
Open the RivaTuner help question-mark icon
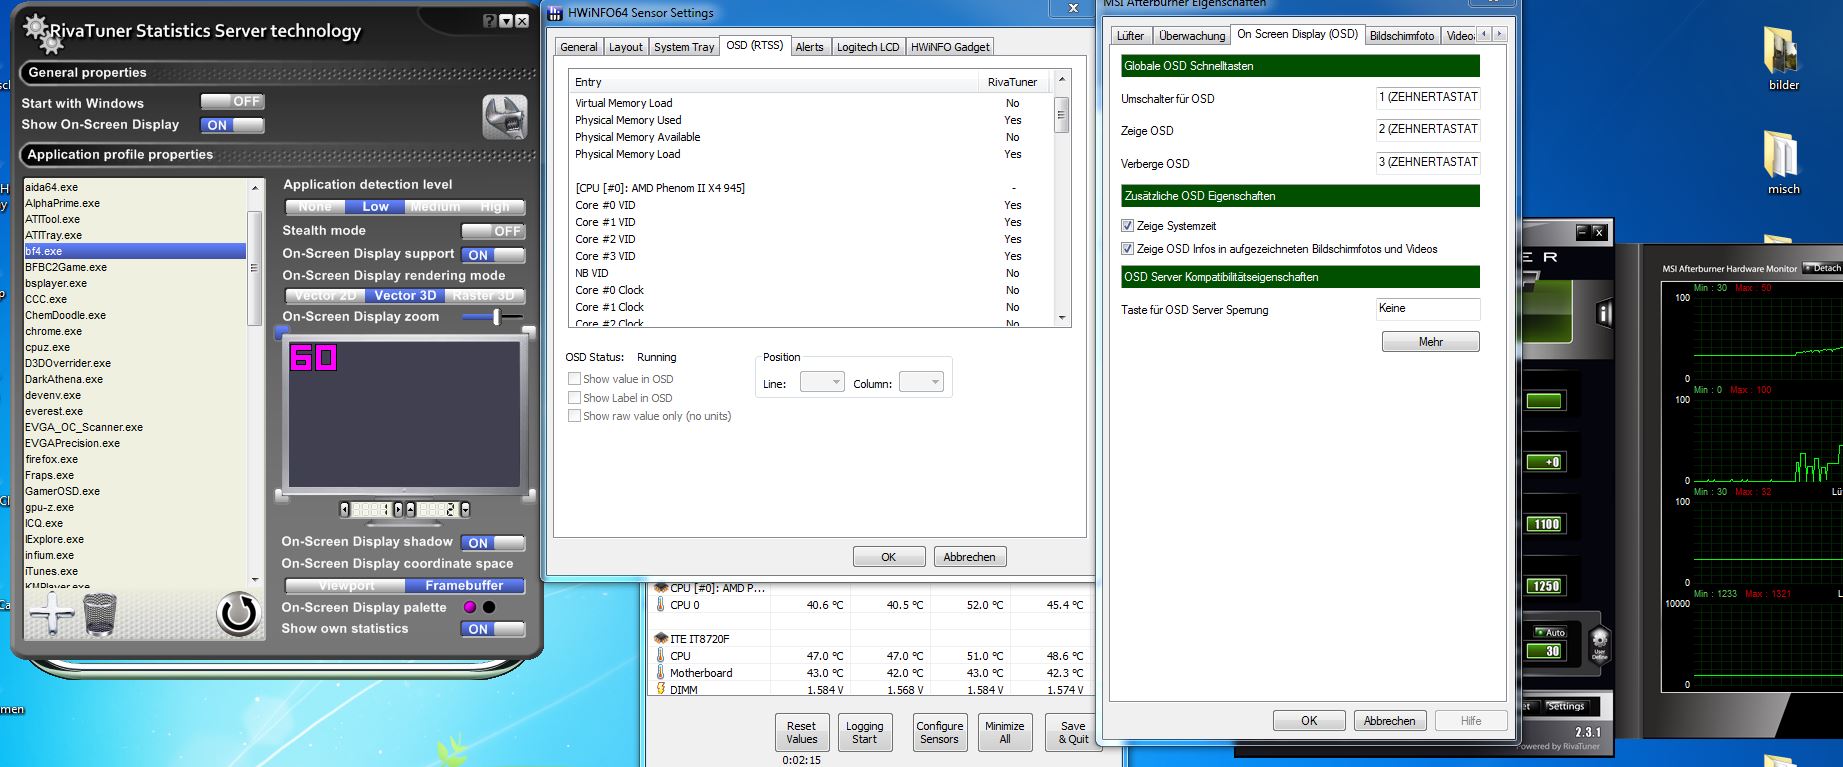489,21
